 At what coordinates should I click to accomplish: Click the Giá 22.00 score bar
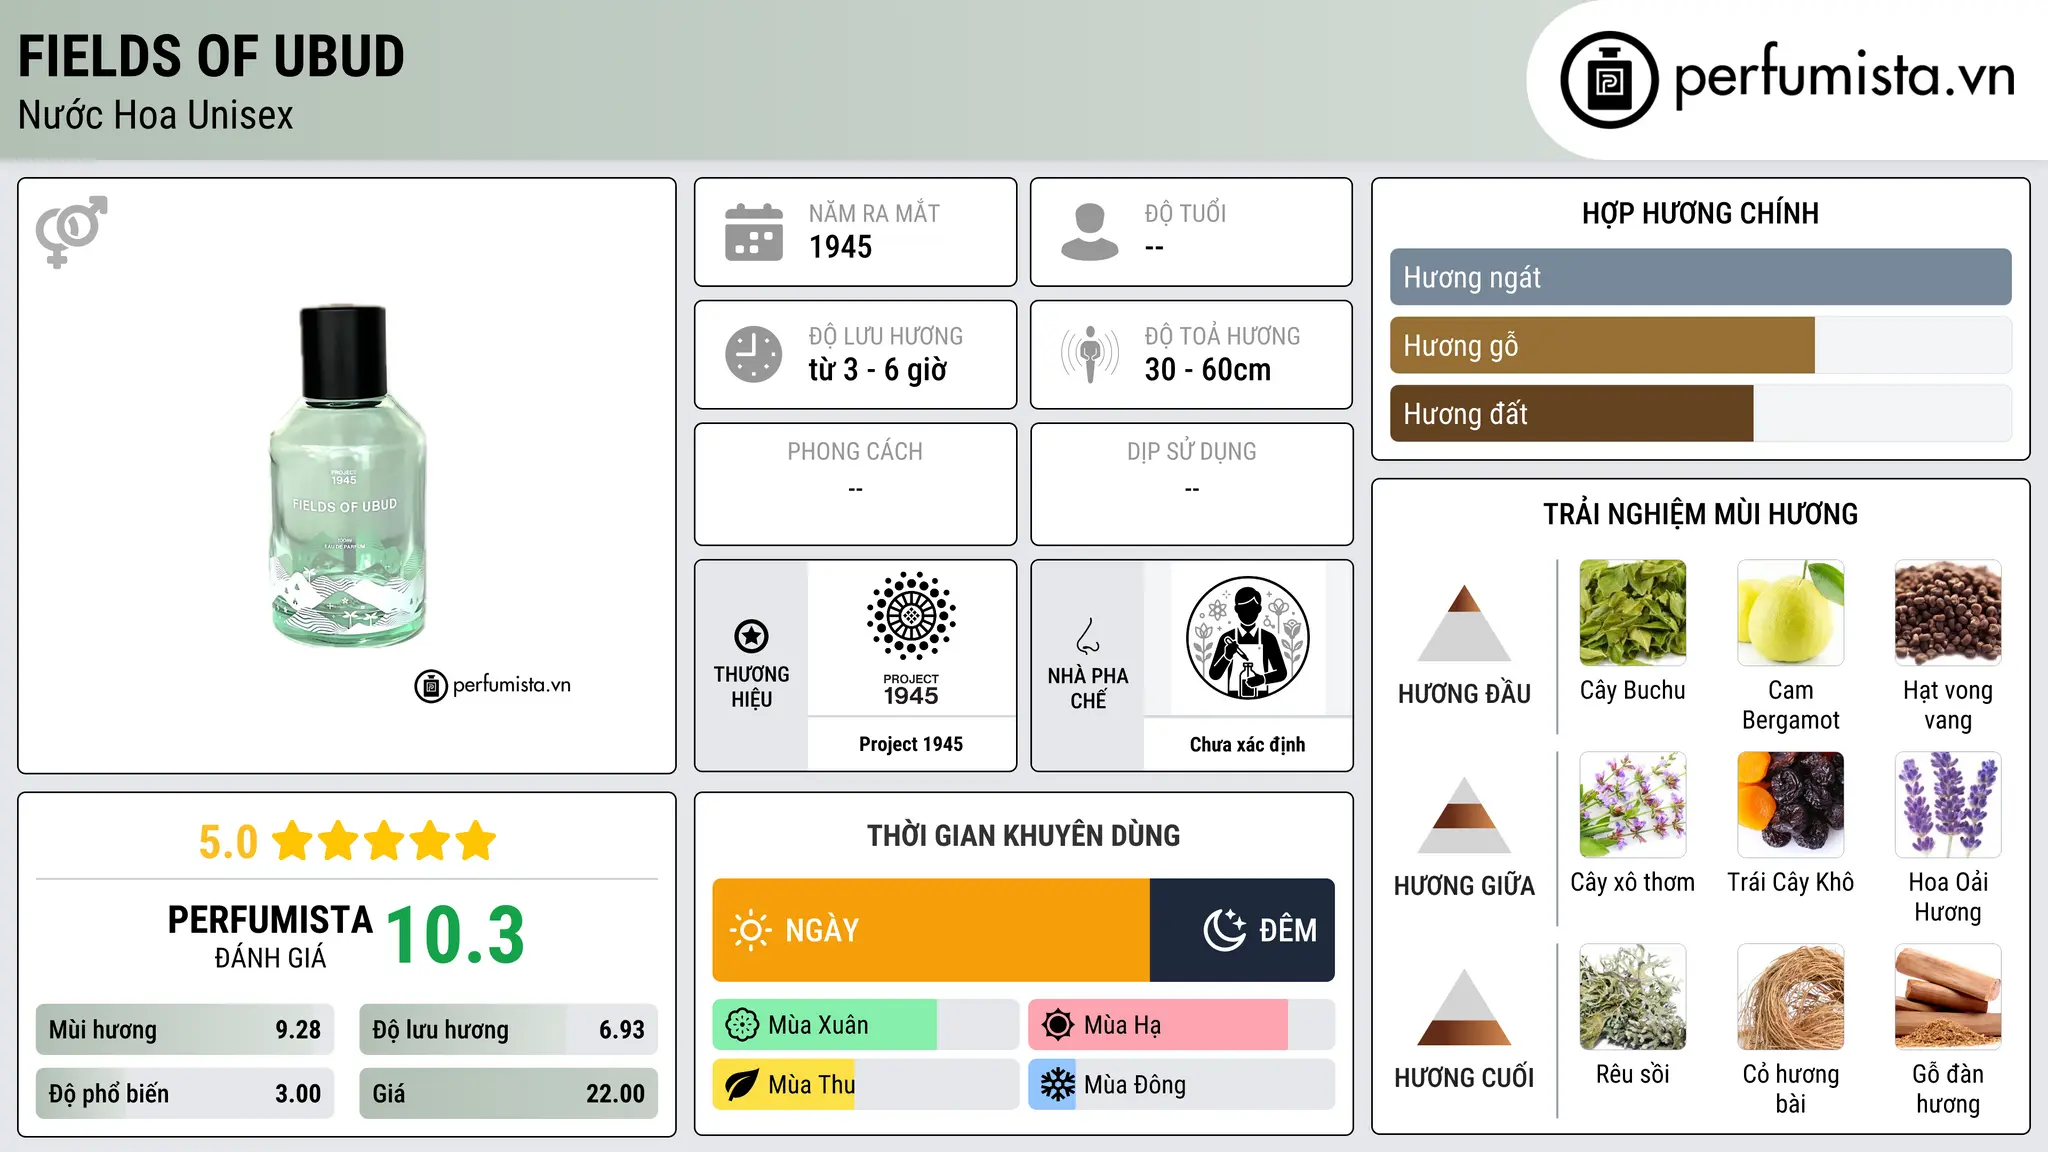click(x=508, y=1093)
